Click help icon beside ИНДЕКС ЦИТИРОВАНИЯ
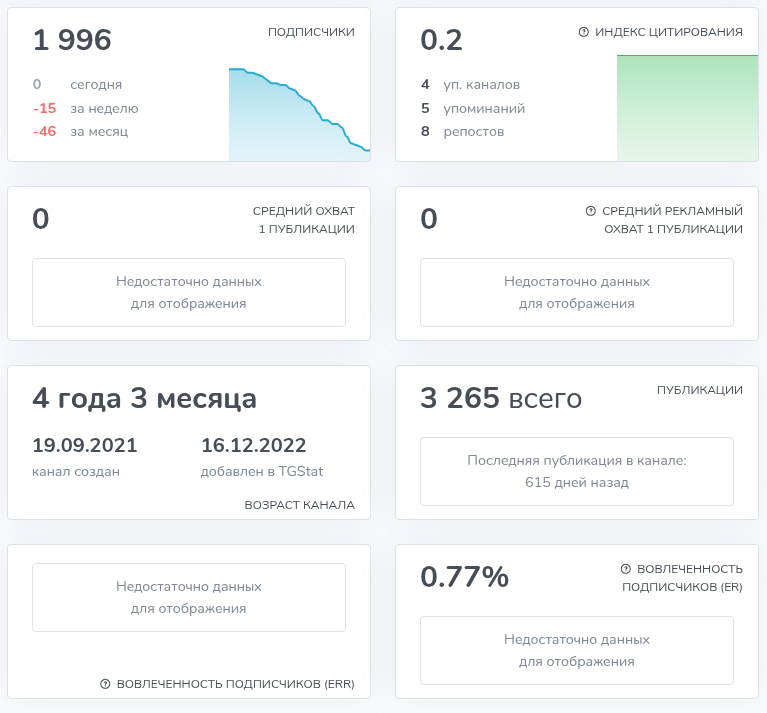 (x=583, y=32)
